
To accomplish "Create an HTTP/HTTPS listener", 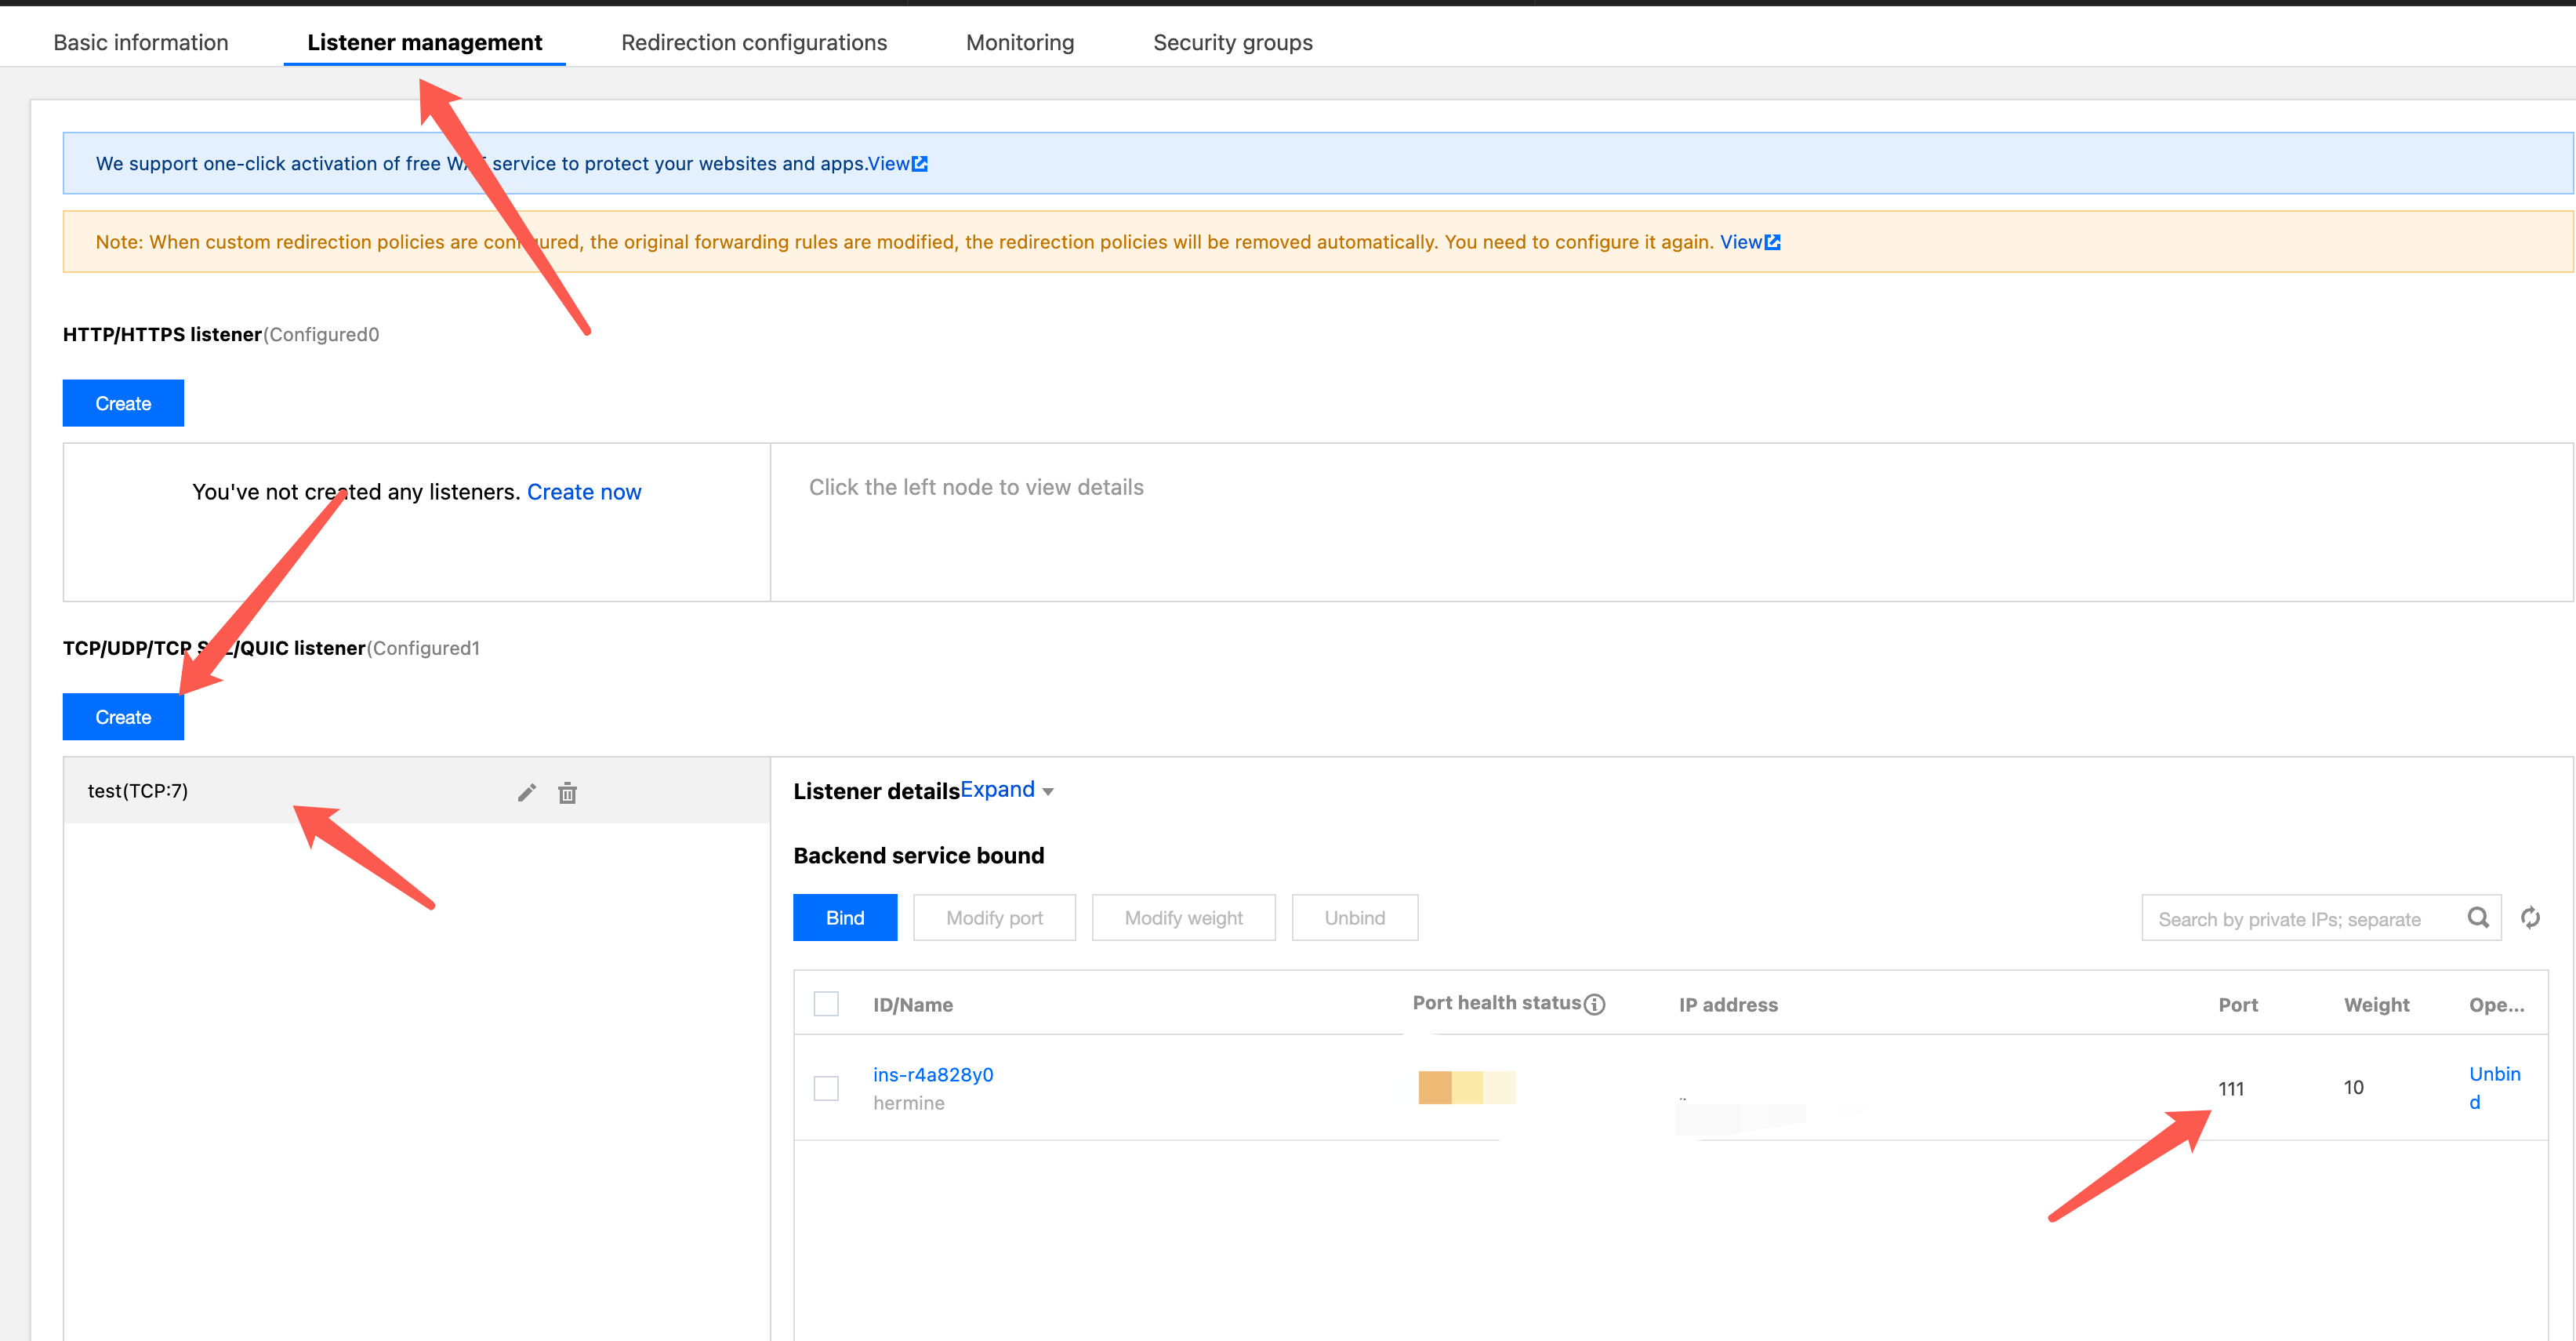I will coord(123,403).
